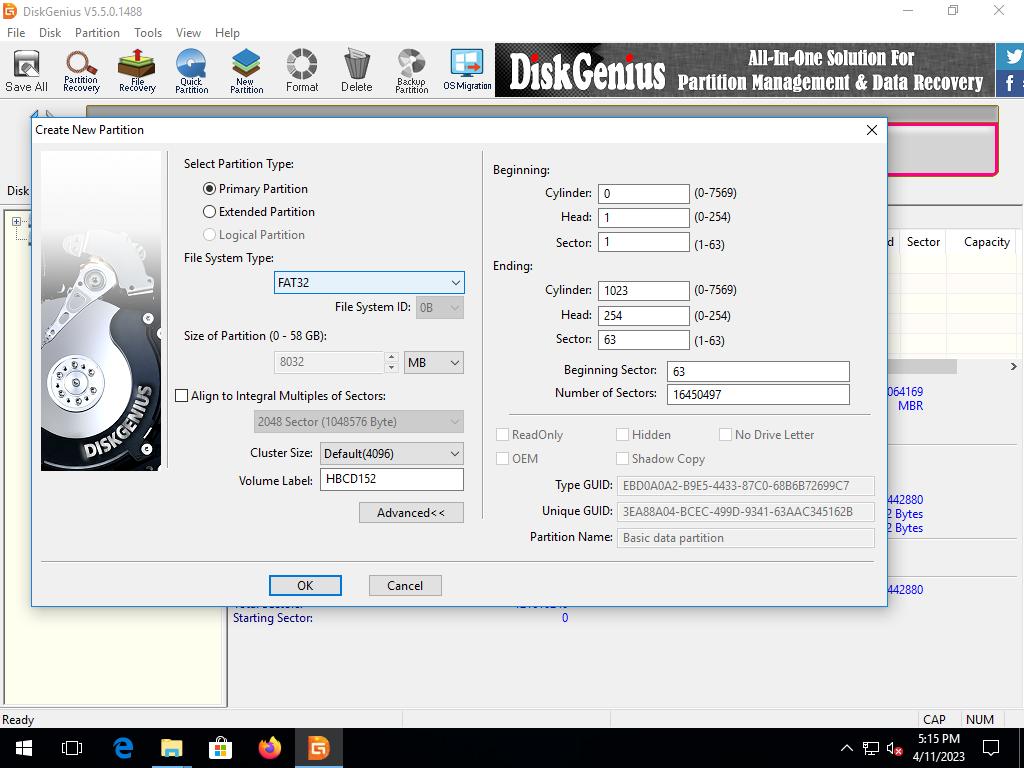Select the Primary Partition option
This screenshot has height=768, width=1024.
tap(210, 189)
